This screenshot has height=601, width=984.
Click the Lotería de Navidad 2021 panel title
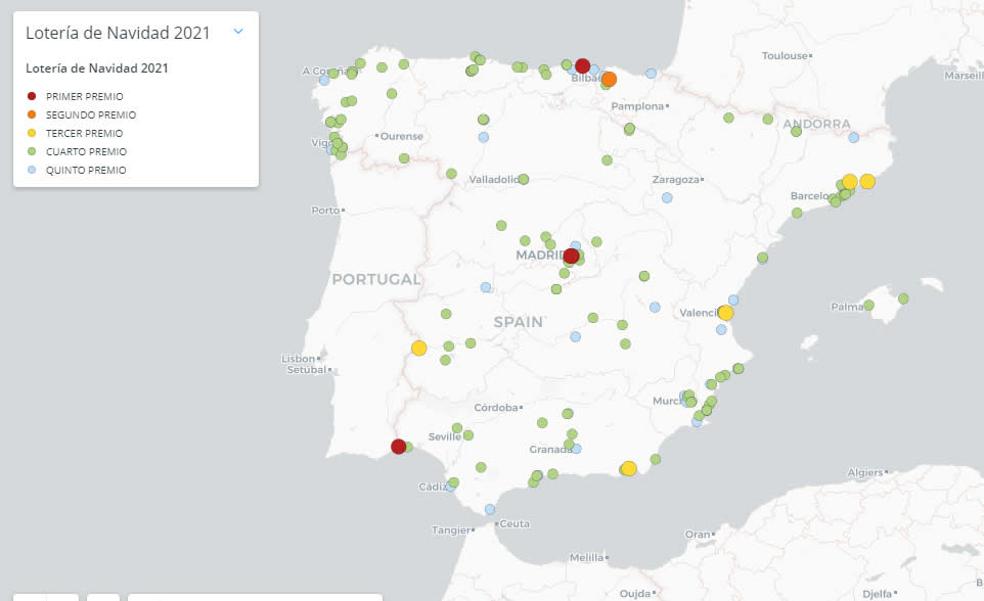(118, 33)
